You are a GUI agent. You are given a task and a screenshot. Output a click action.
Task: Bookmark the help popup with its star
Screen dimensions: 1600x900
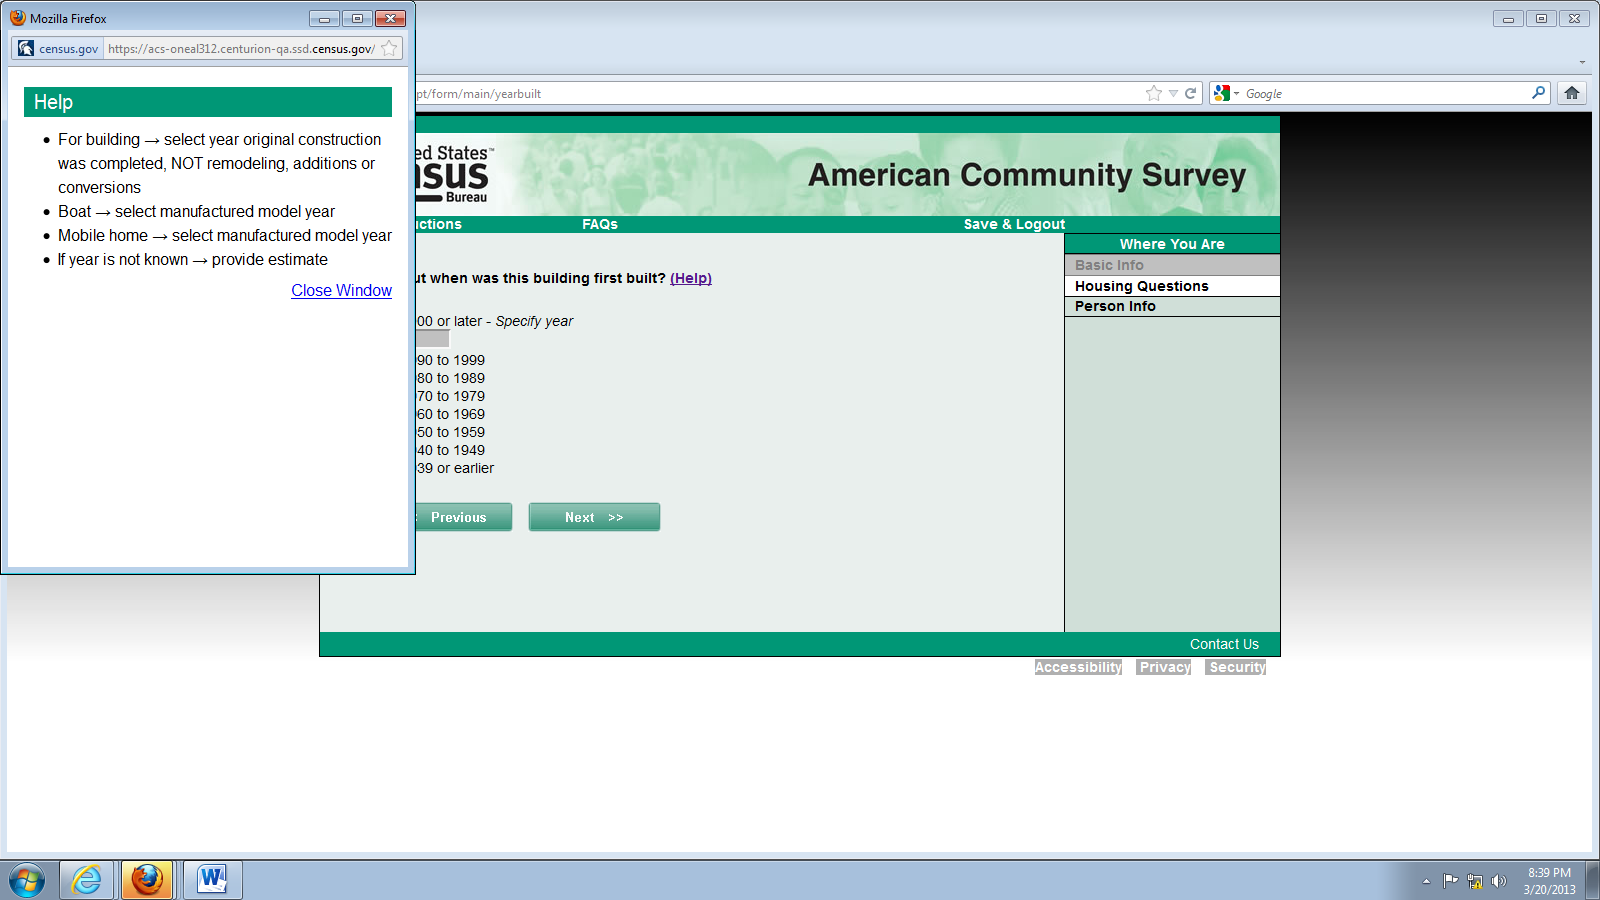390,48
